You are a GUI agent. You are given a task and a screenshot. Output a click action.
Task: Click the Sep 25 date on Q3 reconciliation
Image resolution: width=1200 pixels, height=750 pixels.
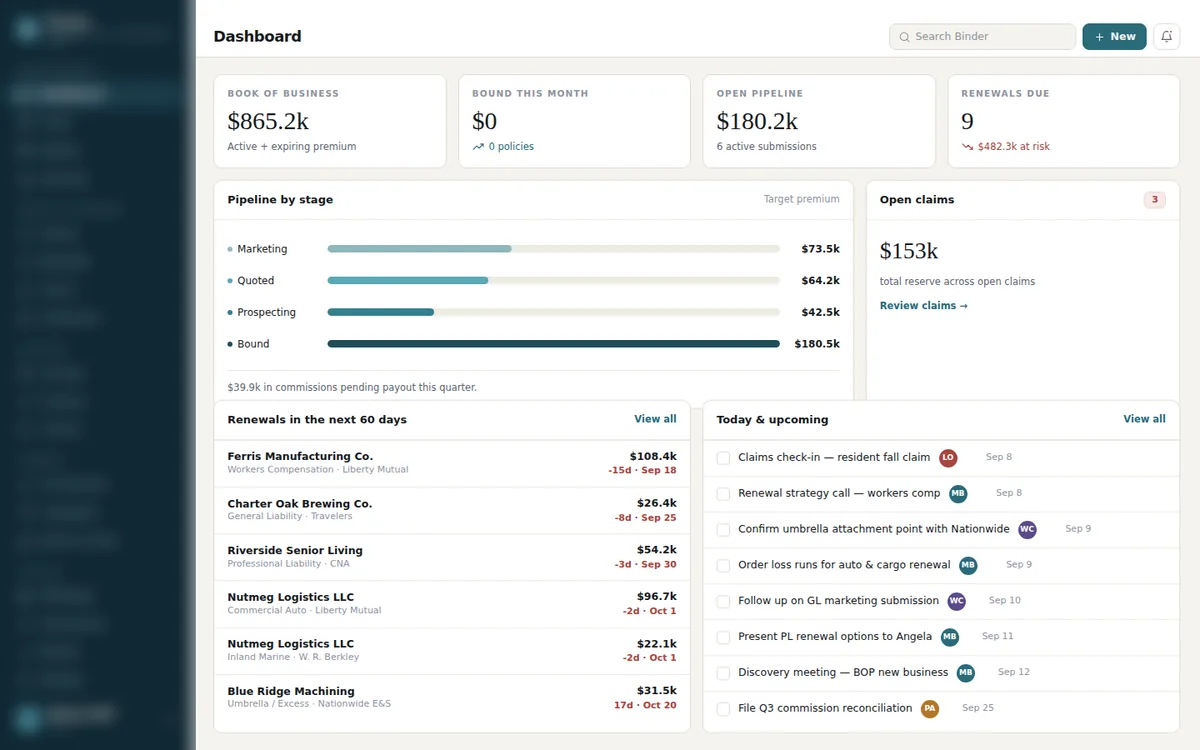tap(978, 708)
